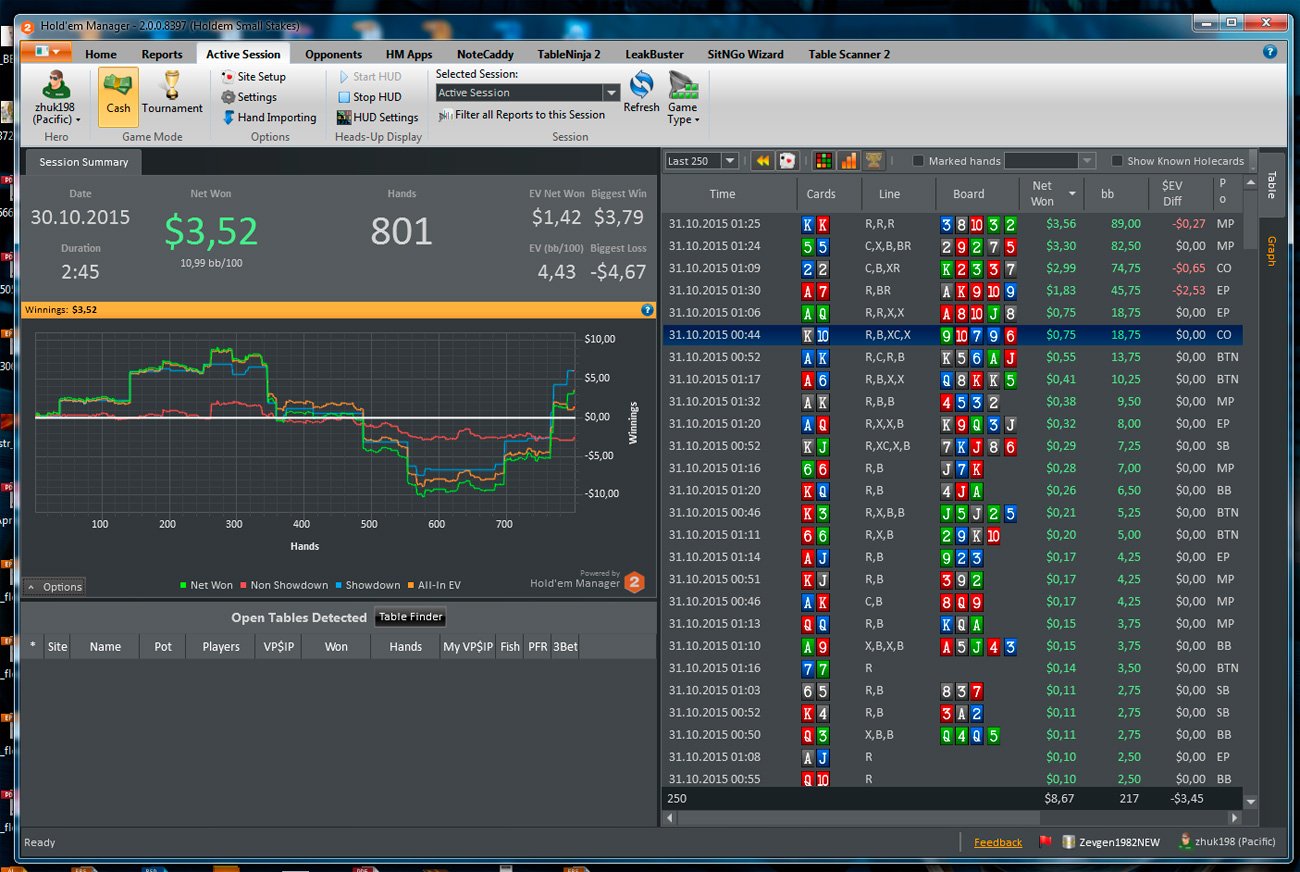Open Hand Importing
1300x872 pixels.
click(269, 117)
